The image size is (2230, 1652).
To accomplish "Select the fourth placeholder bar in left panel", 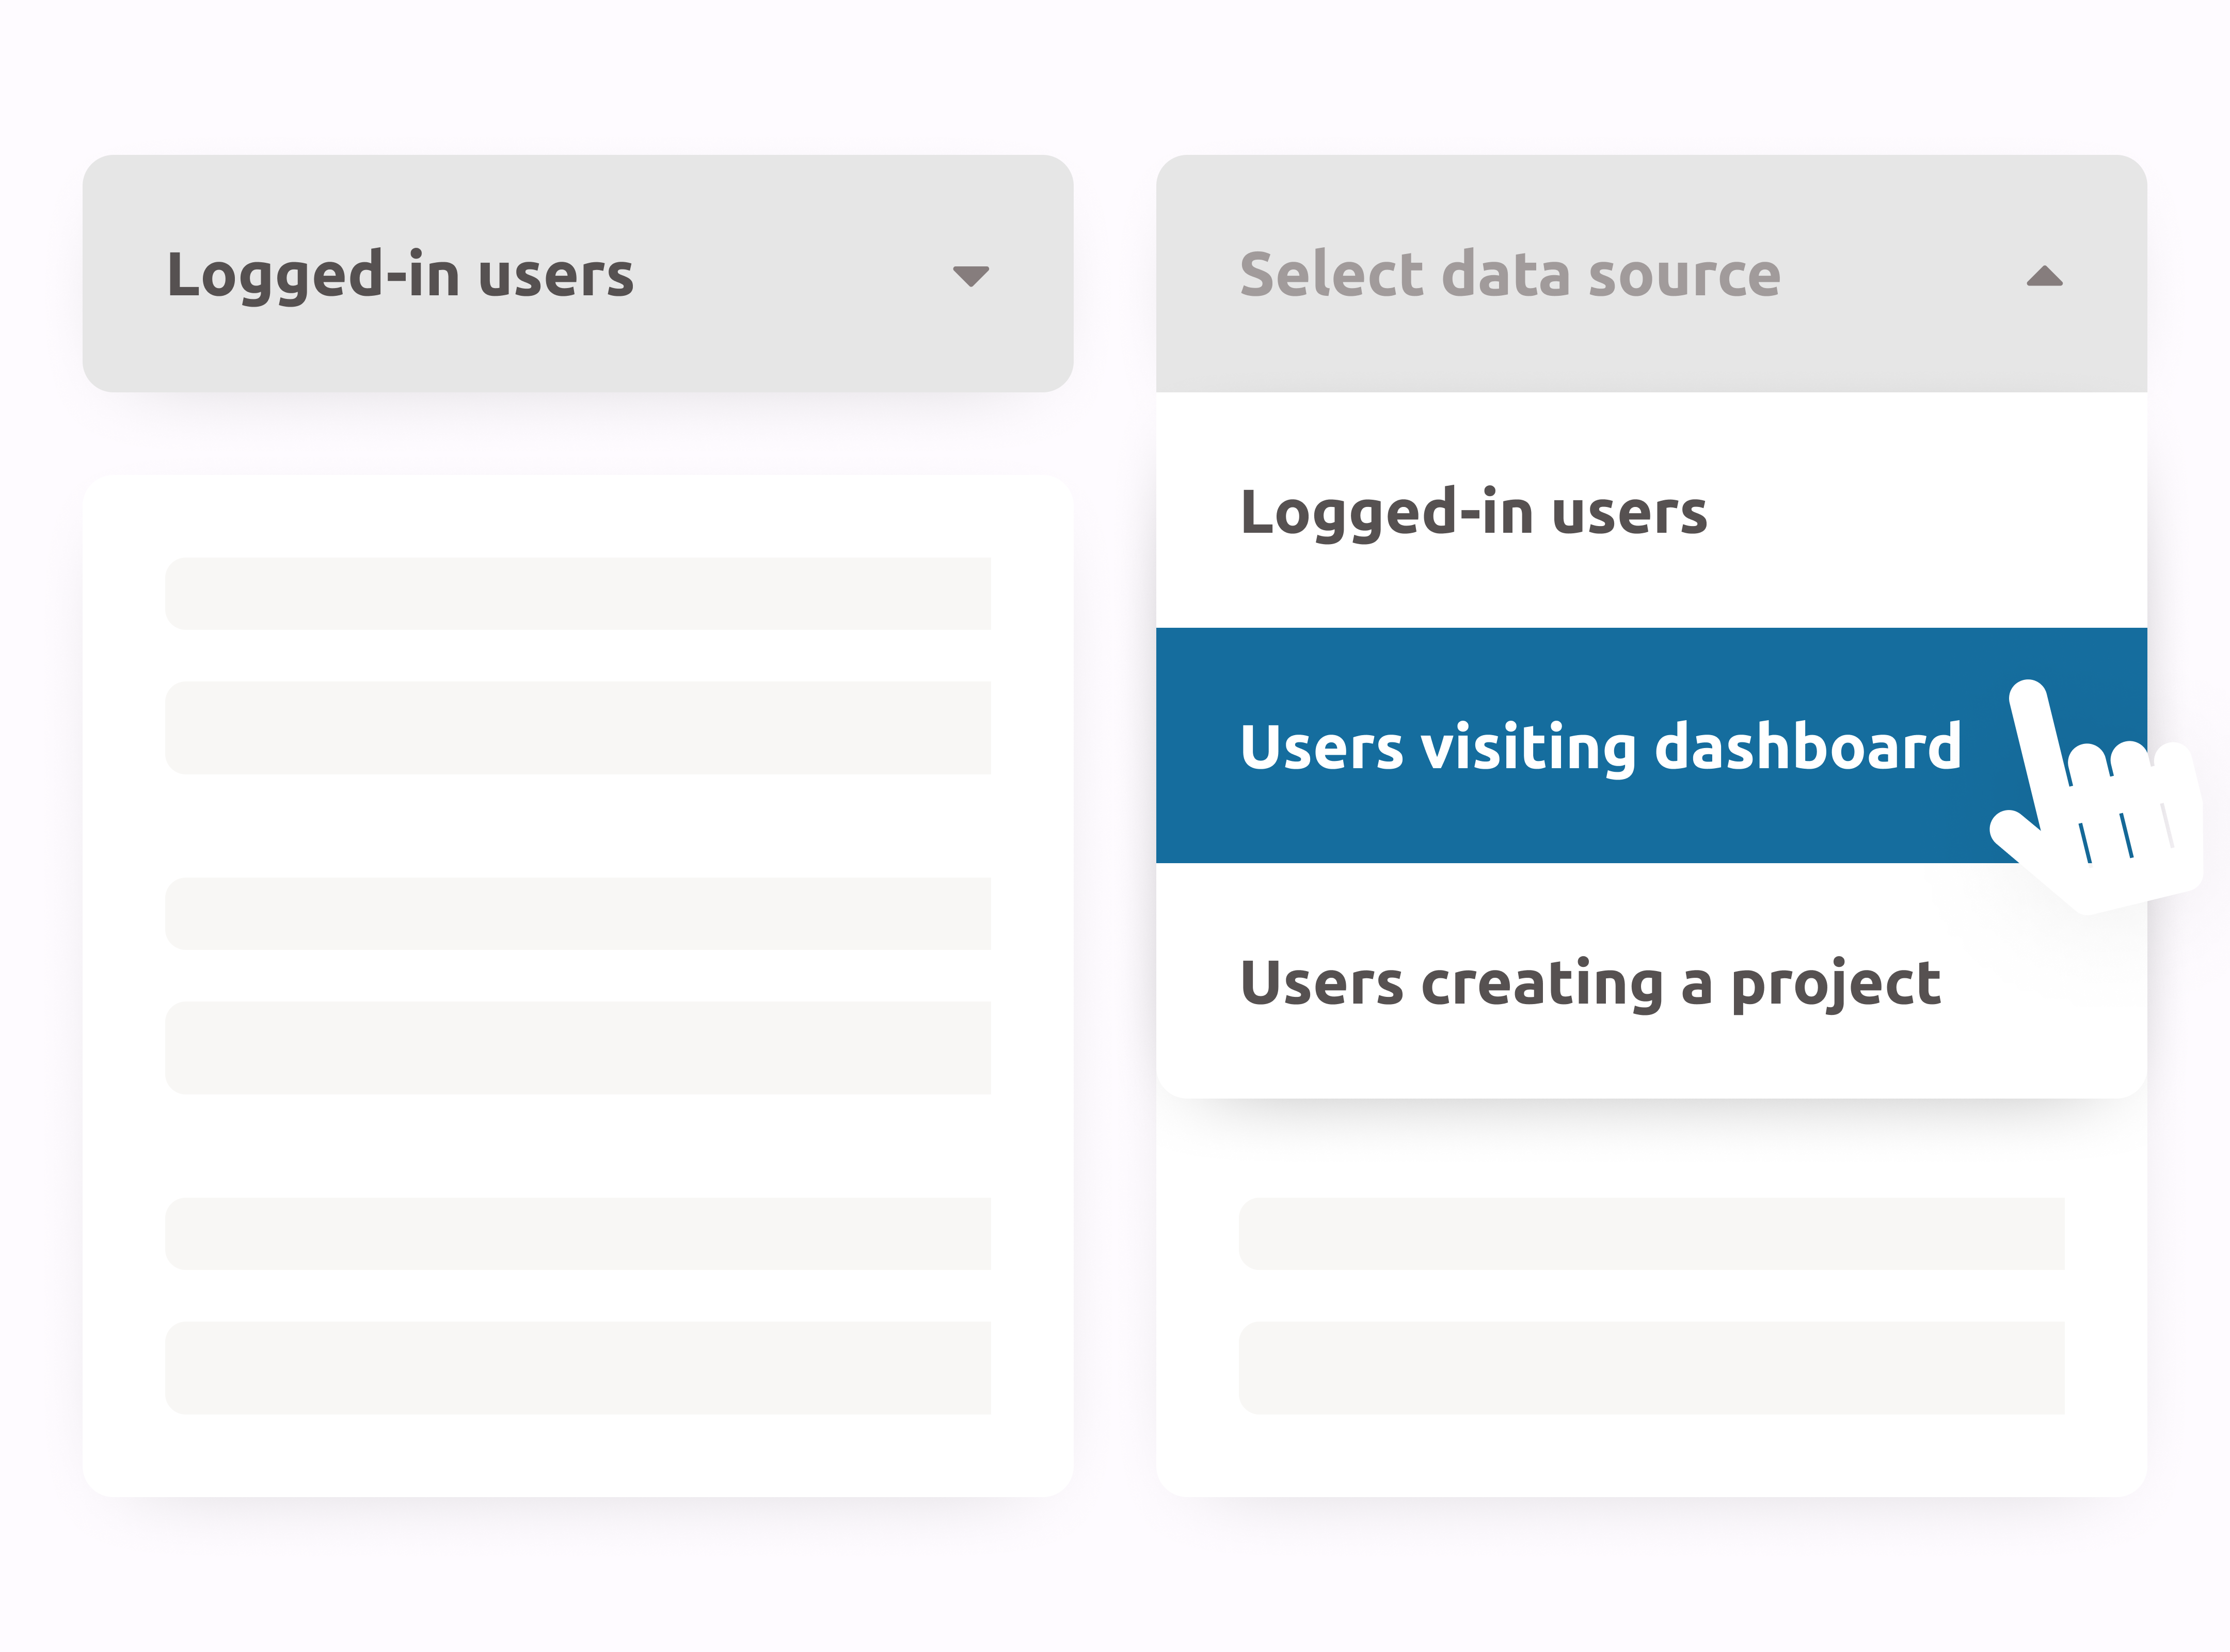I will point(577,1047).
